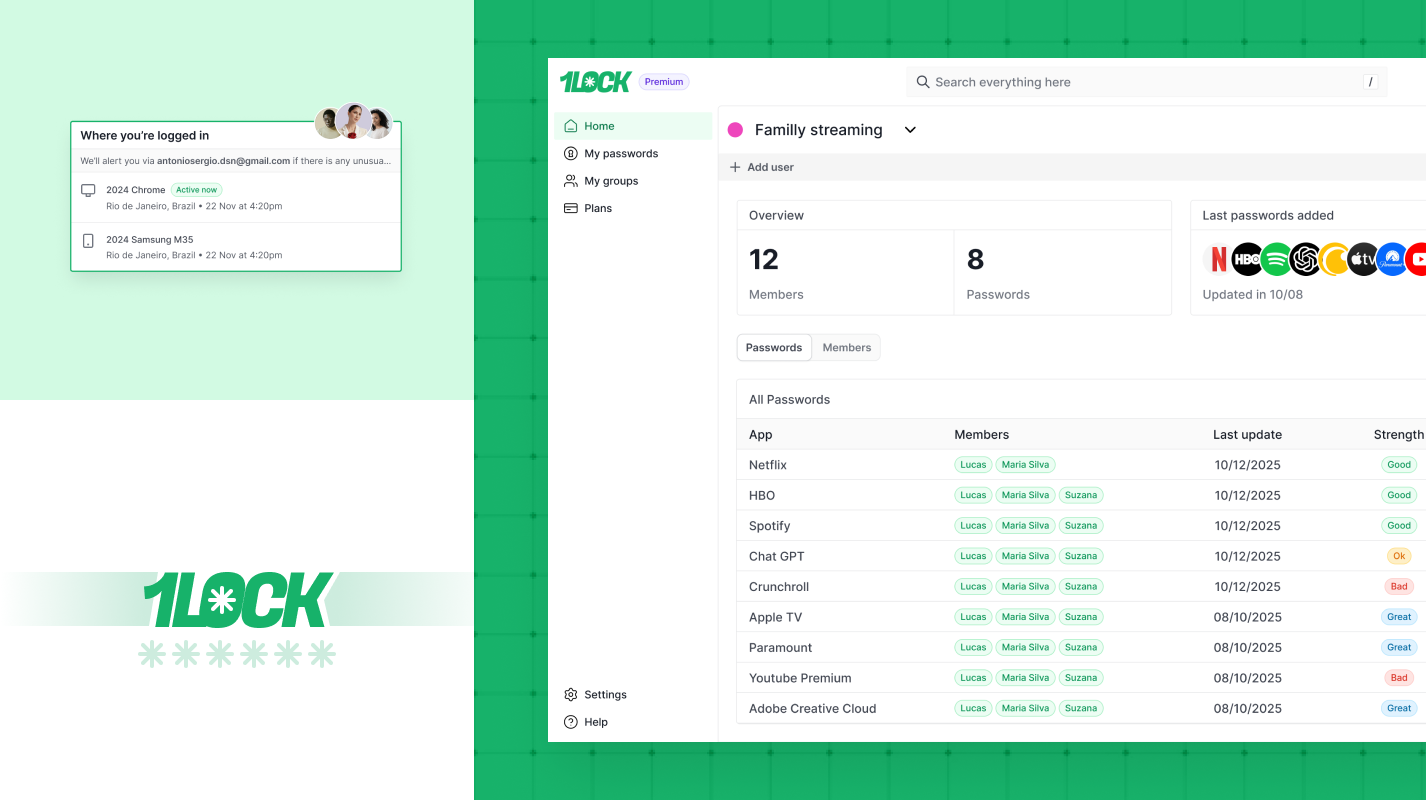This screenshot has width=1426, height=800.
Task: Click the monitor icon beside 2024 Chrome
Action: pyautogui.click(x=88, y=190)
